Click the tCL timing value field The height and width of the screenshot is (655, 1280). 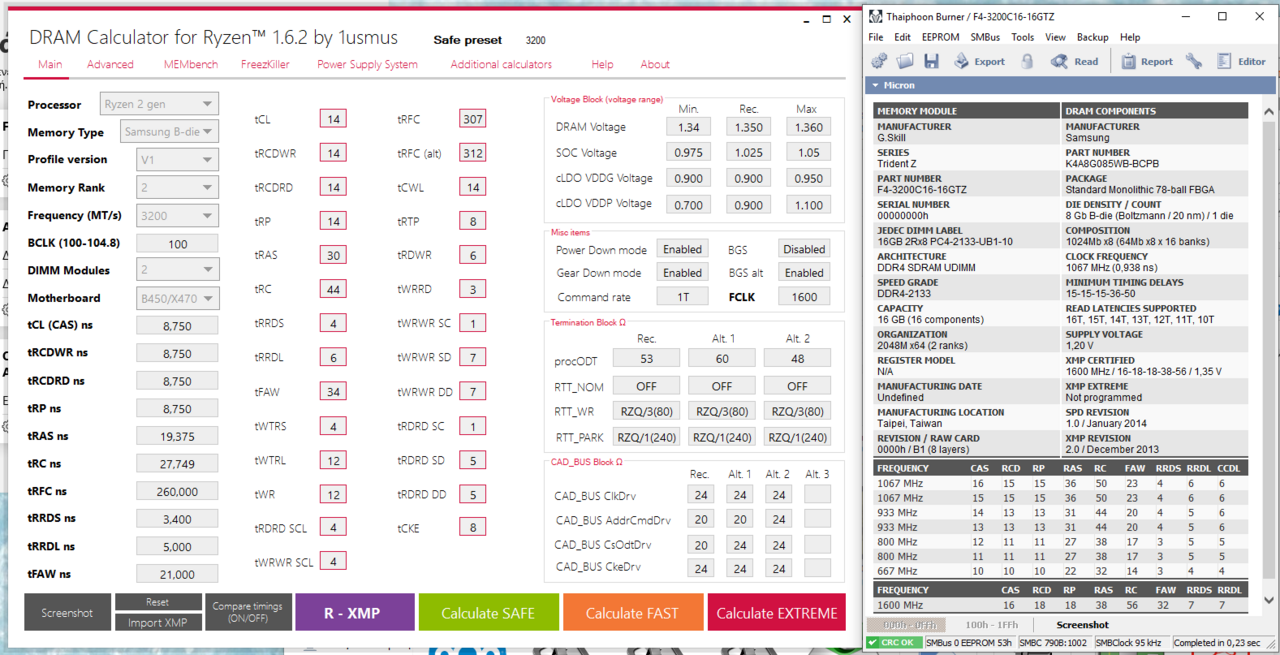coord(334,119)
